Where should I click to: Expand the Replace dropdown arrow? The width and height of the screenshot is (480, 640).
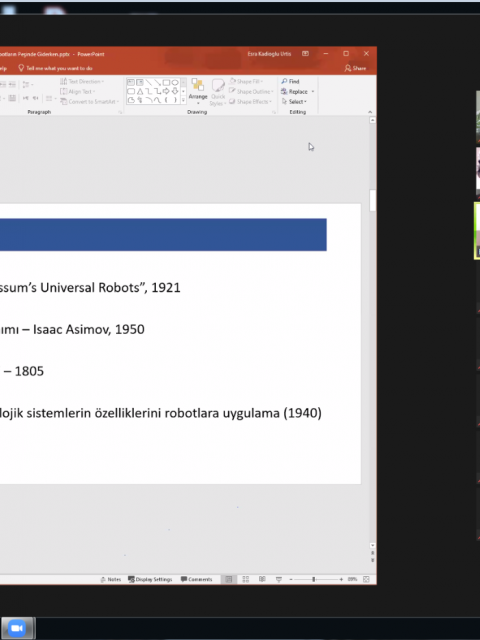pos(313,91)
